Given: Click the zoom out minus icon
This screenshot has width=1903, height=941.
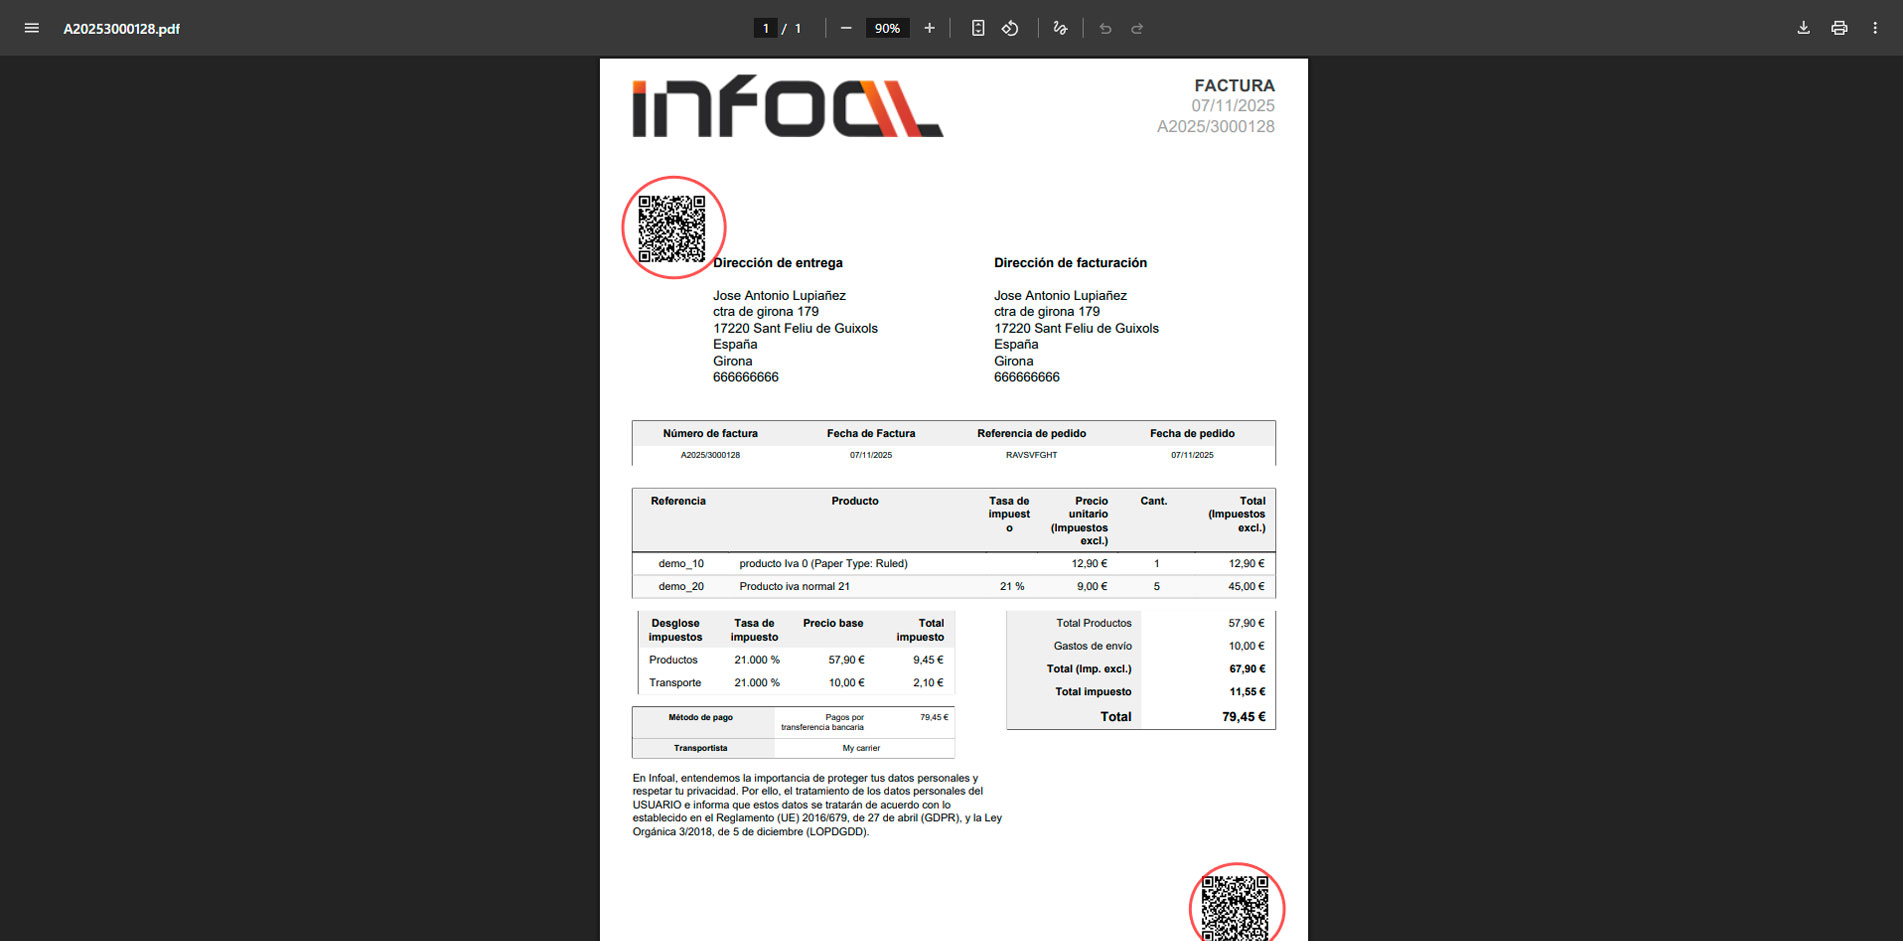Looking at the screenshot, I should [x=846, y=28].
